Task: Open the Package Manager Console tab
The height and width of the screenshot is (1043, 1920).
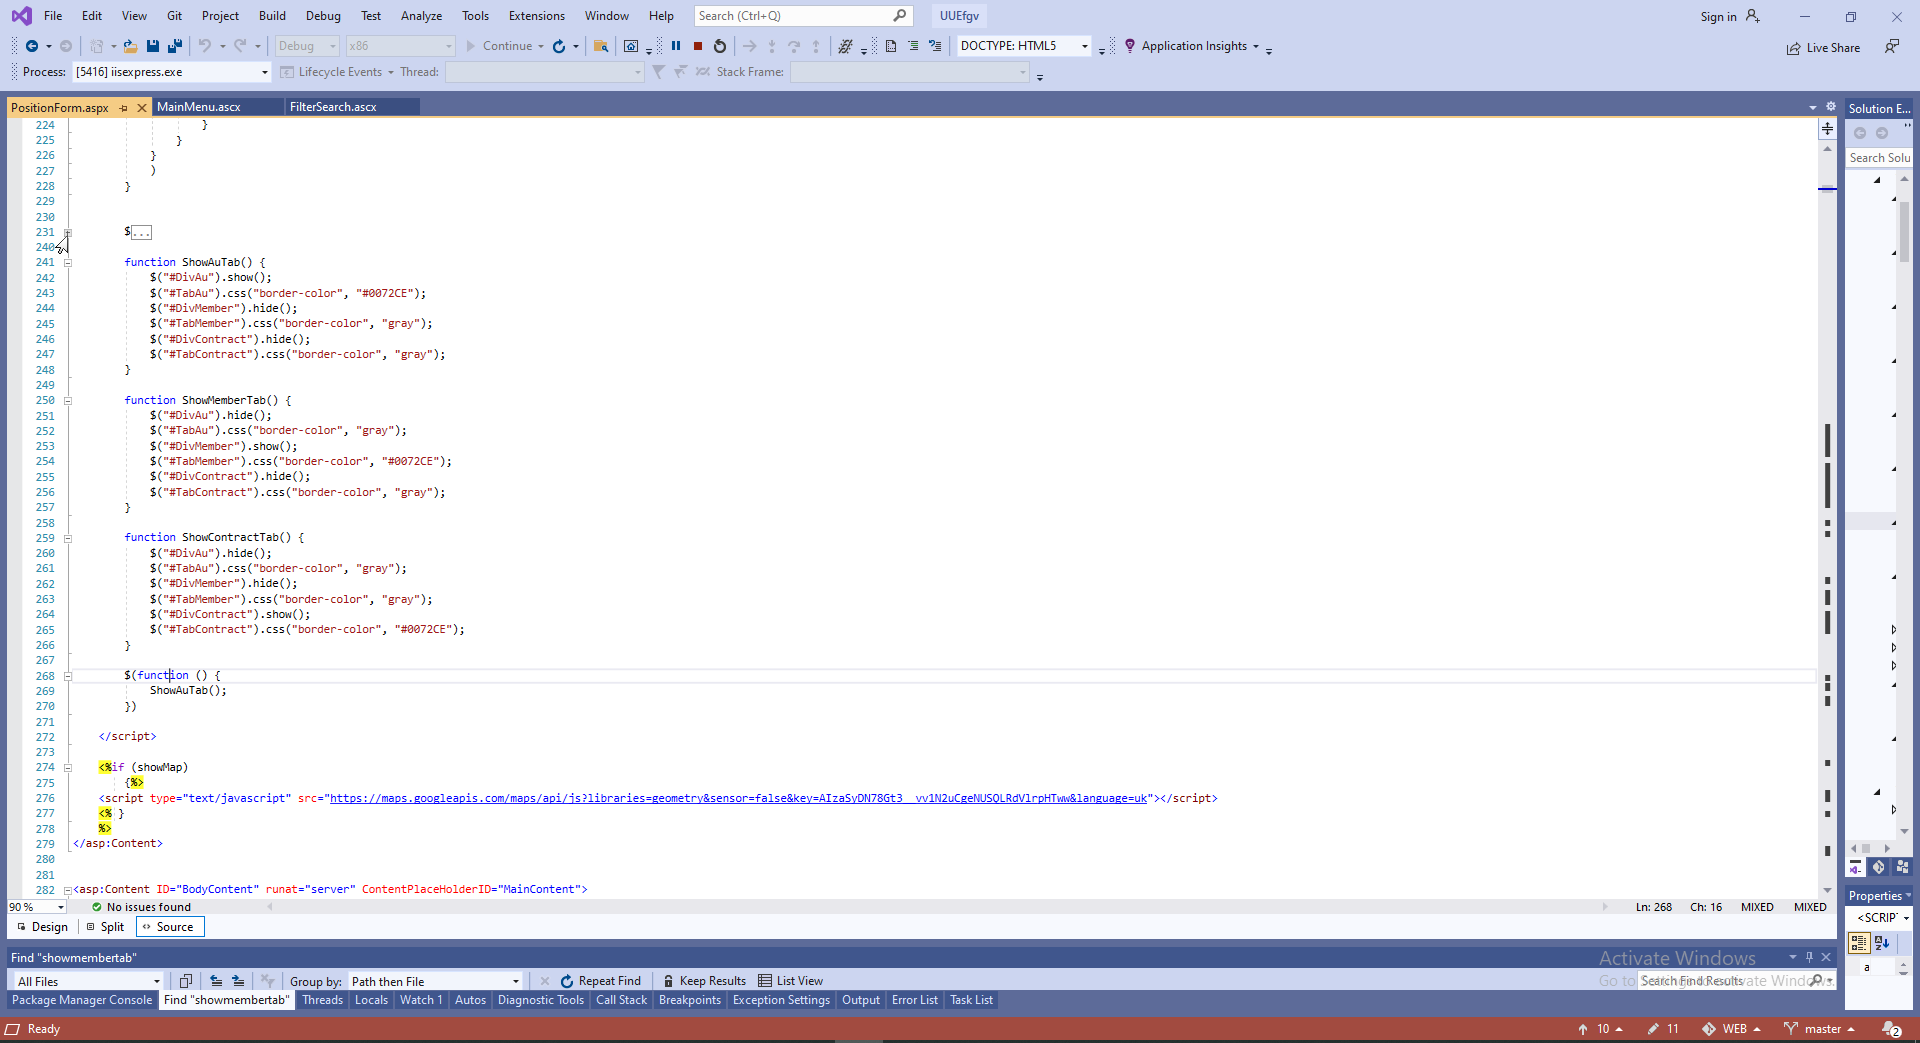Action: point(82,1000)
